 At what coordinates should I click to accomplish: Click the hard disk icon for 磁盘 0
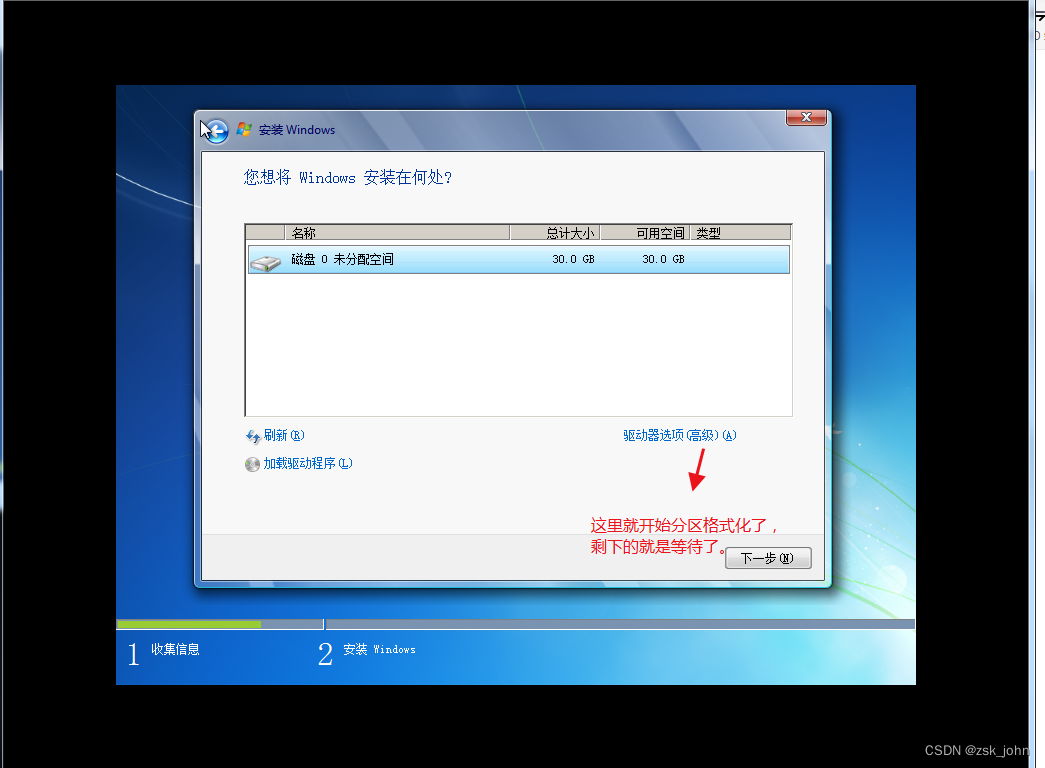(265, 262)
